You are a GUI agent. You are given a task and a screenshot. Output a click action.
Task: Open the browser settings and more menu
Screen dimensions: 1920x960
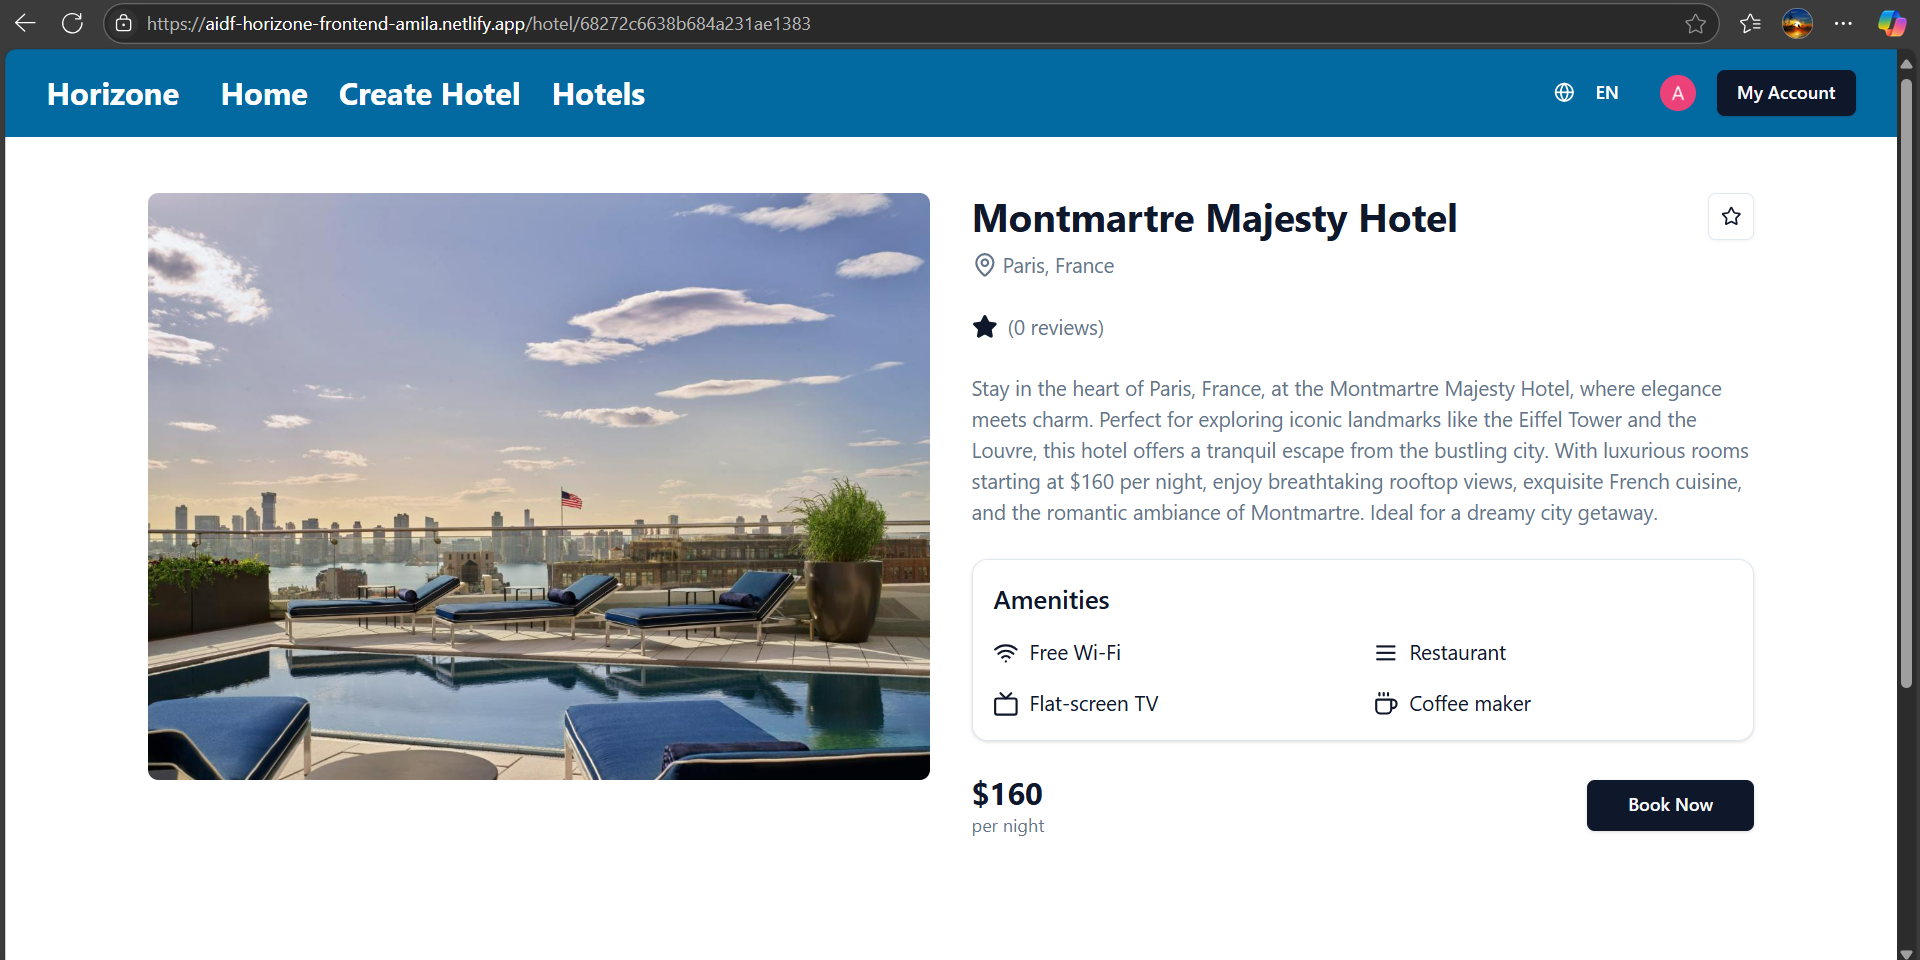[1843, 24]
